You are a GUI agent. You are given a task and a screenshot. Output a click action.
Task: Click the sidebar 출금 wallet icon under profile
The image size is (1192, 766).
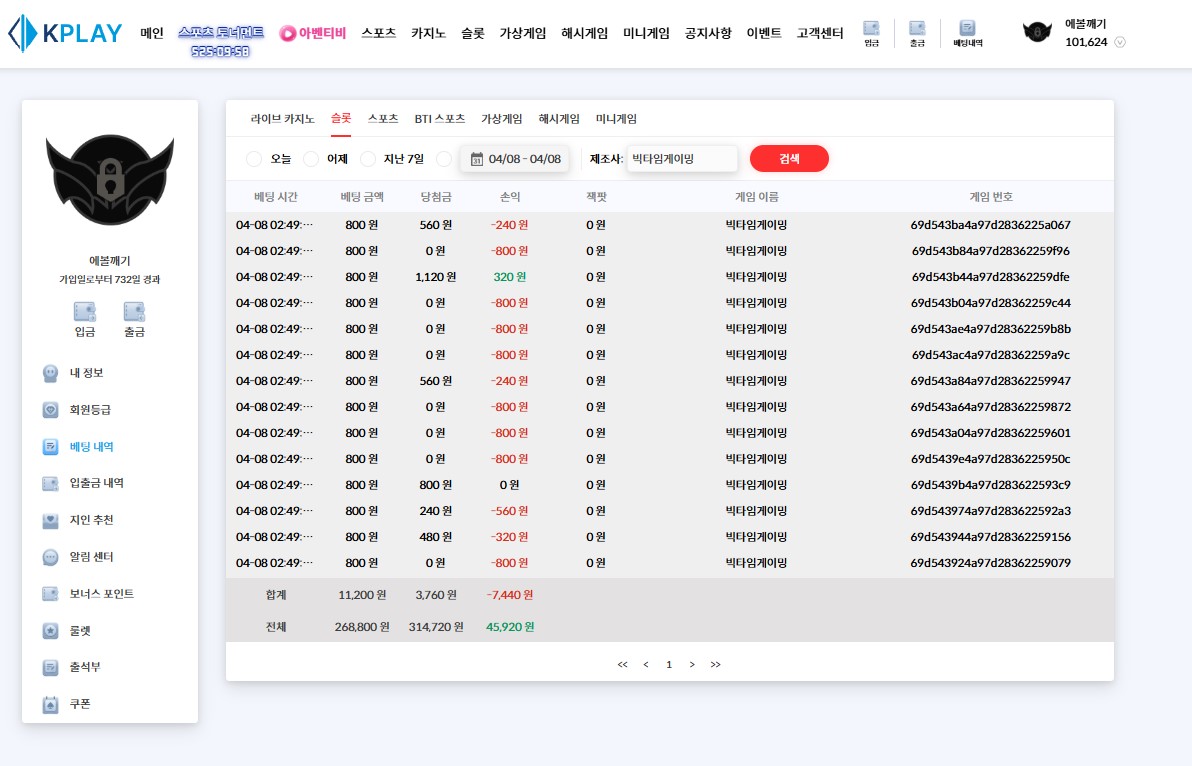[134, 312]
